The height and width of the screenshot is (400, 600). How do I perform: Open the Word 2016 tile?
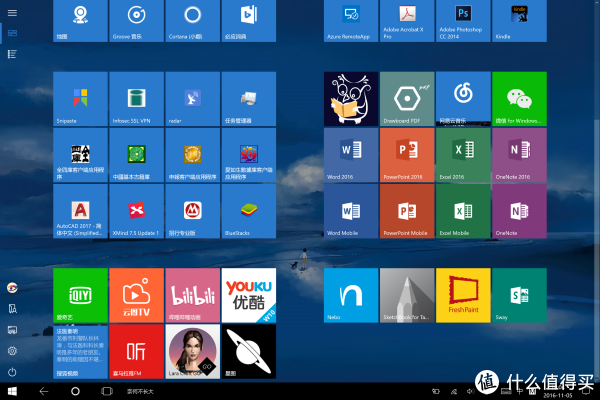351,155
